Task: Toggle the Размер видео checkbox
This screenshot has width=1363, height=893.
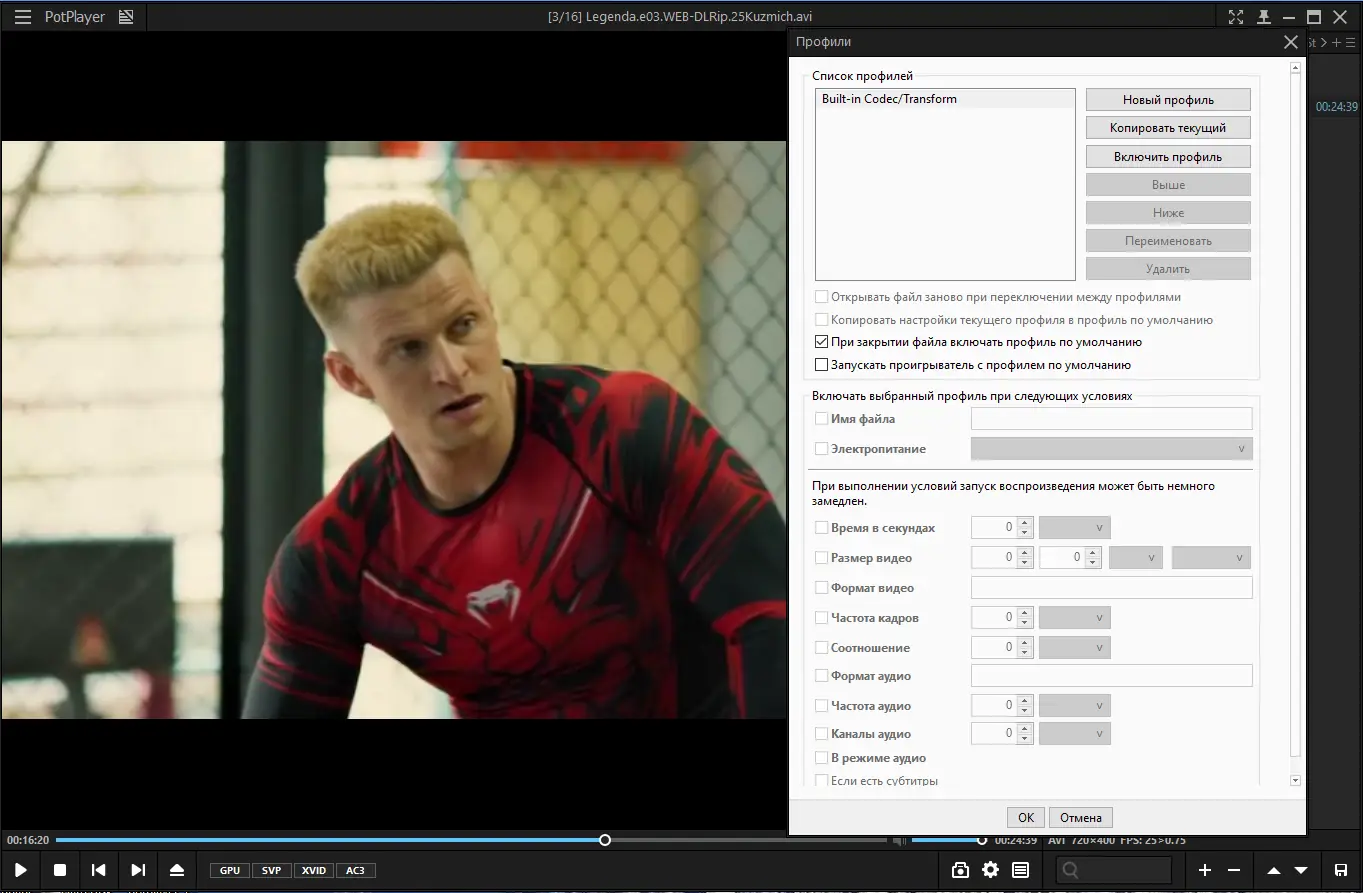Action: click(x=822, y=558)
